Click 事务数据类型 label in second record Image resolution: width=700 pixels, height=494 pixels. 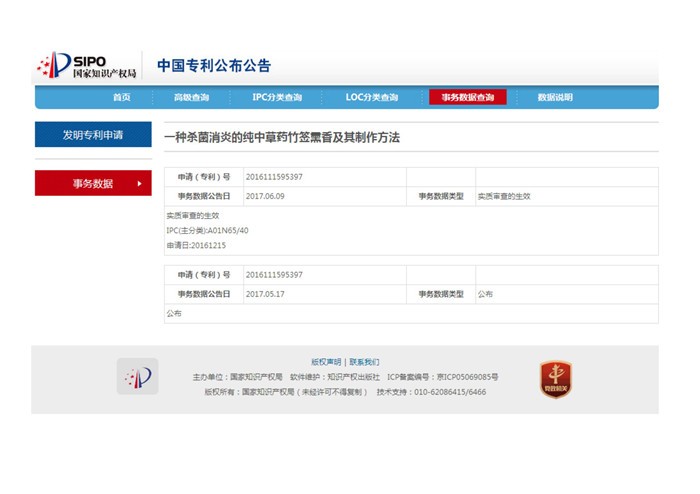(441, 294)
